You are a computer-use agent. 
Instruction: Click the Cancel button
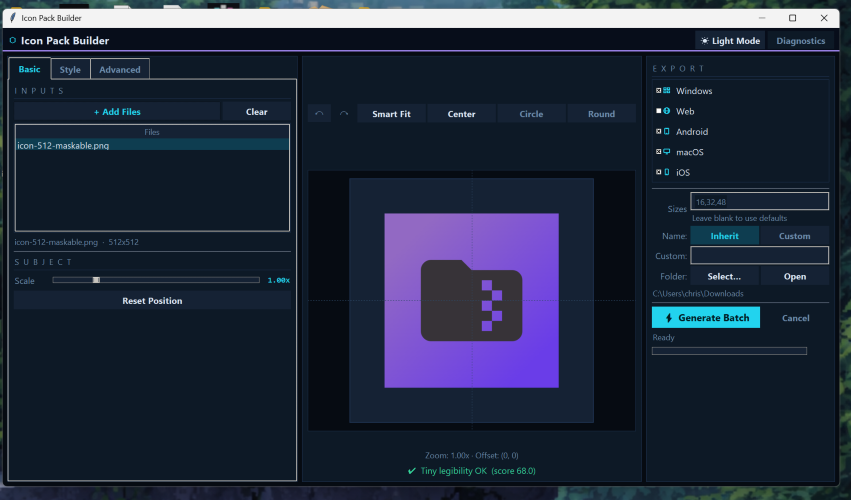pos(796,318)
